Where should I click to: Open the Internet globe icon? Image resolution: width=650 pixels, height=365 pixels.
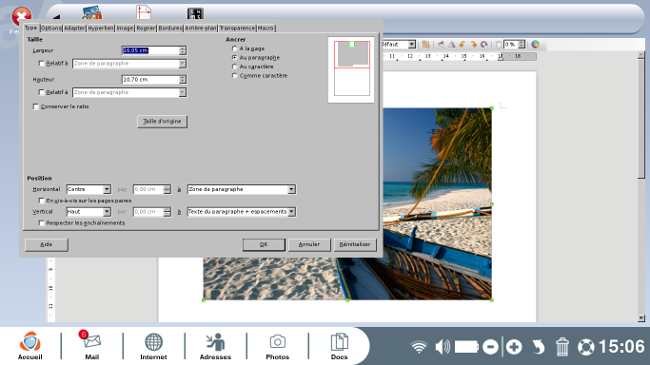[153, 345]
